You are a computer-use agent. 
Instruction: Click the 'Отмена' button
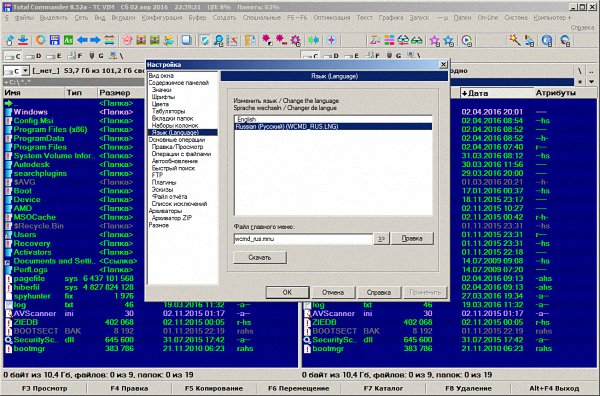coord(333,292)
